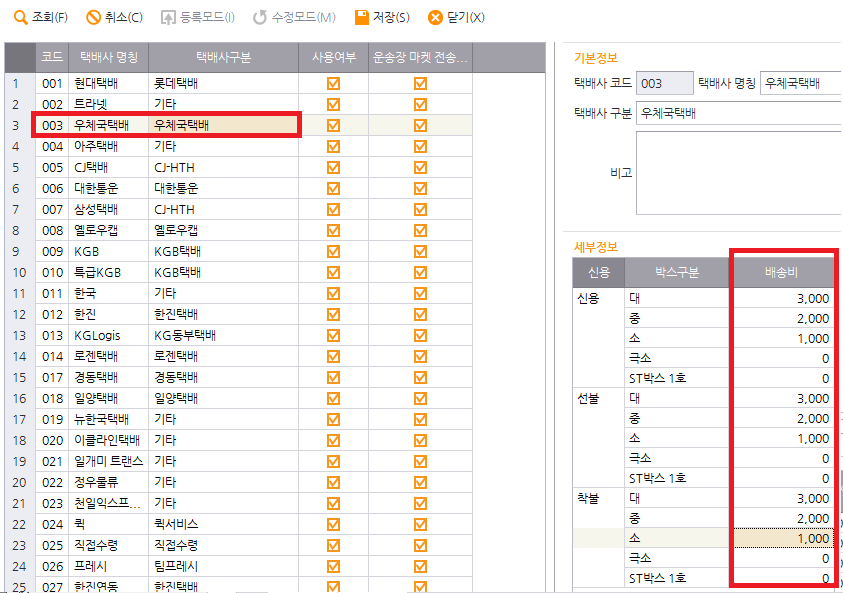The image size is (843, 593).
Task: Select the 로젠택배 courier row
Action: [x=95, y=356]
